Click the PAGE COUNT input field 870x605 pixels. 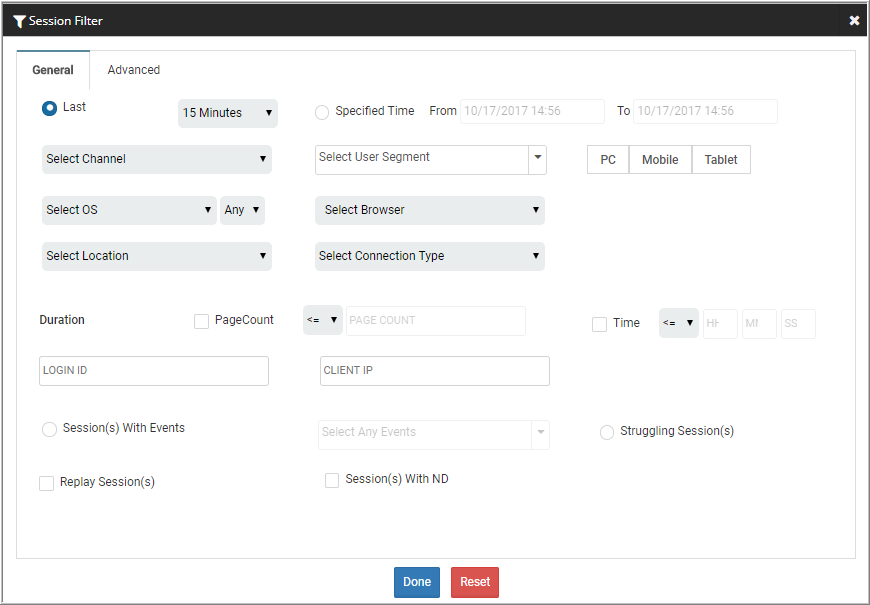436,321
